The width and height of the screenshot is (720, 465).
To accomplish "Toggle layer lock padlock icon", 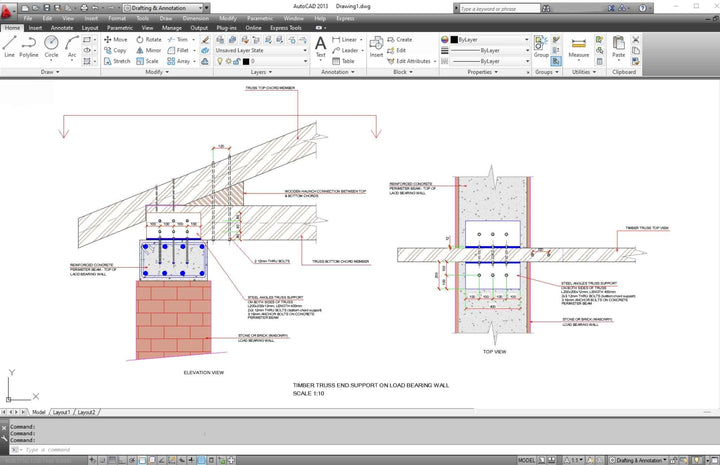I will (x=236, y=61).
